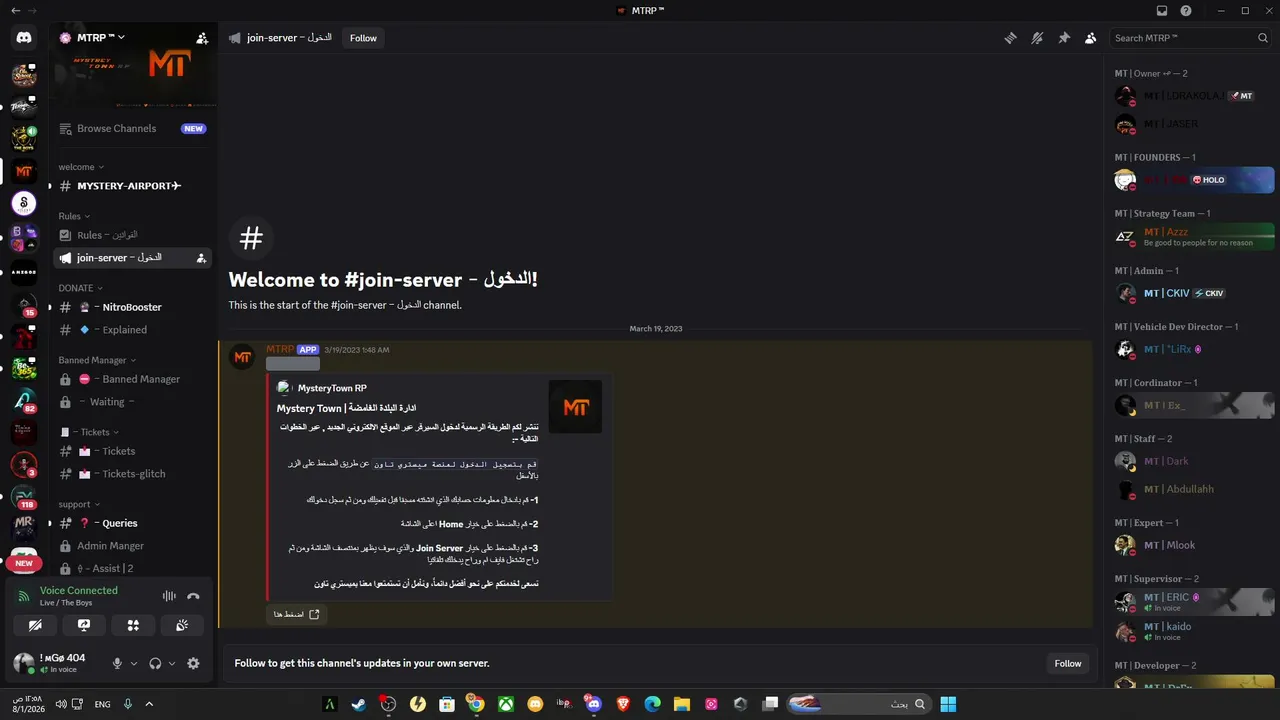The image size is (1280, 720).
Task: Collapse the Rules category
Action: pyautogui.click(x=74, y=216)
